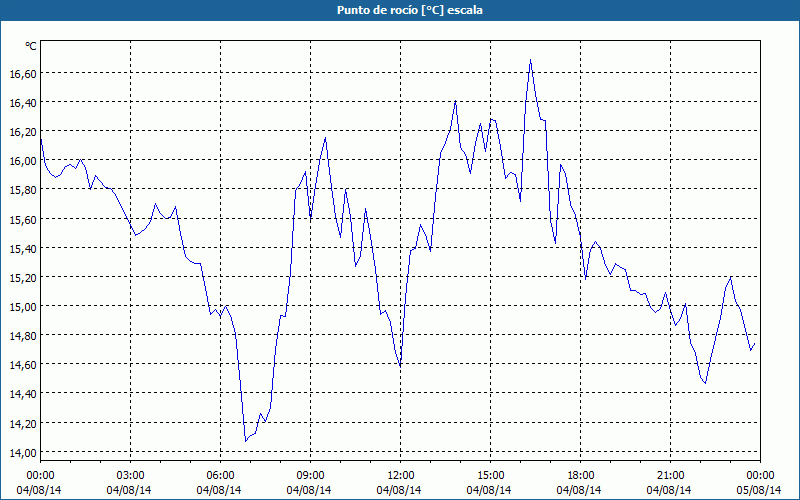800x500 pixels.
Task: Click the °C unit label on the y-axis
Action: (x=31, y=46)
